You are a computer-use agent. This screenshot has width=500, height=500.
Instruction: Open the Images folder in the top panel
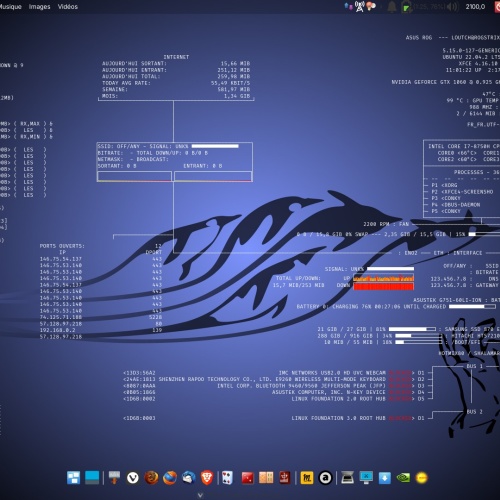(x=39, y=7)
